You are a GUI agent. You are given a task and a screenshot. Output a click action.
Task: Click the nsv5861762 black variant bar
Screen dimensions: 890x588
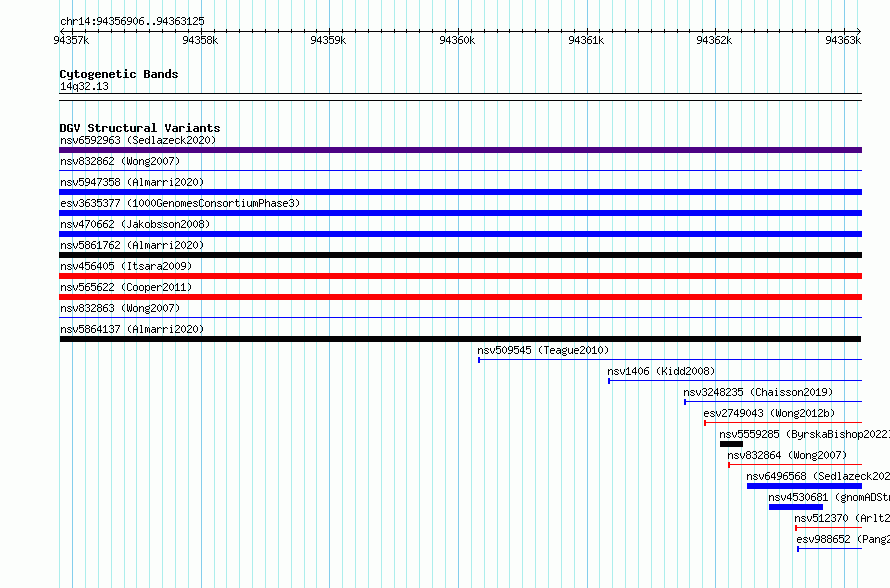pyautogui.click(x=460, y=255)
